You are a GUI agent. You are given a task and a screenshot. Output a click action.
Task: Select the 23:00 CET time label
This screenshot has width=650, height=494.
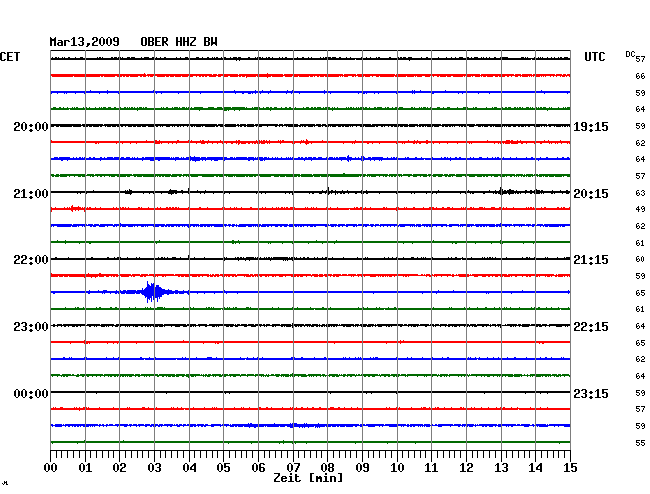(x=31, y=327)
